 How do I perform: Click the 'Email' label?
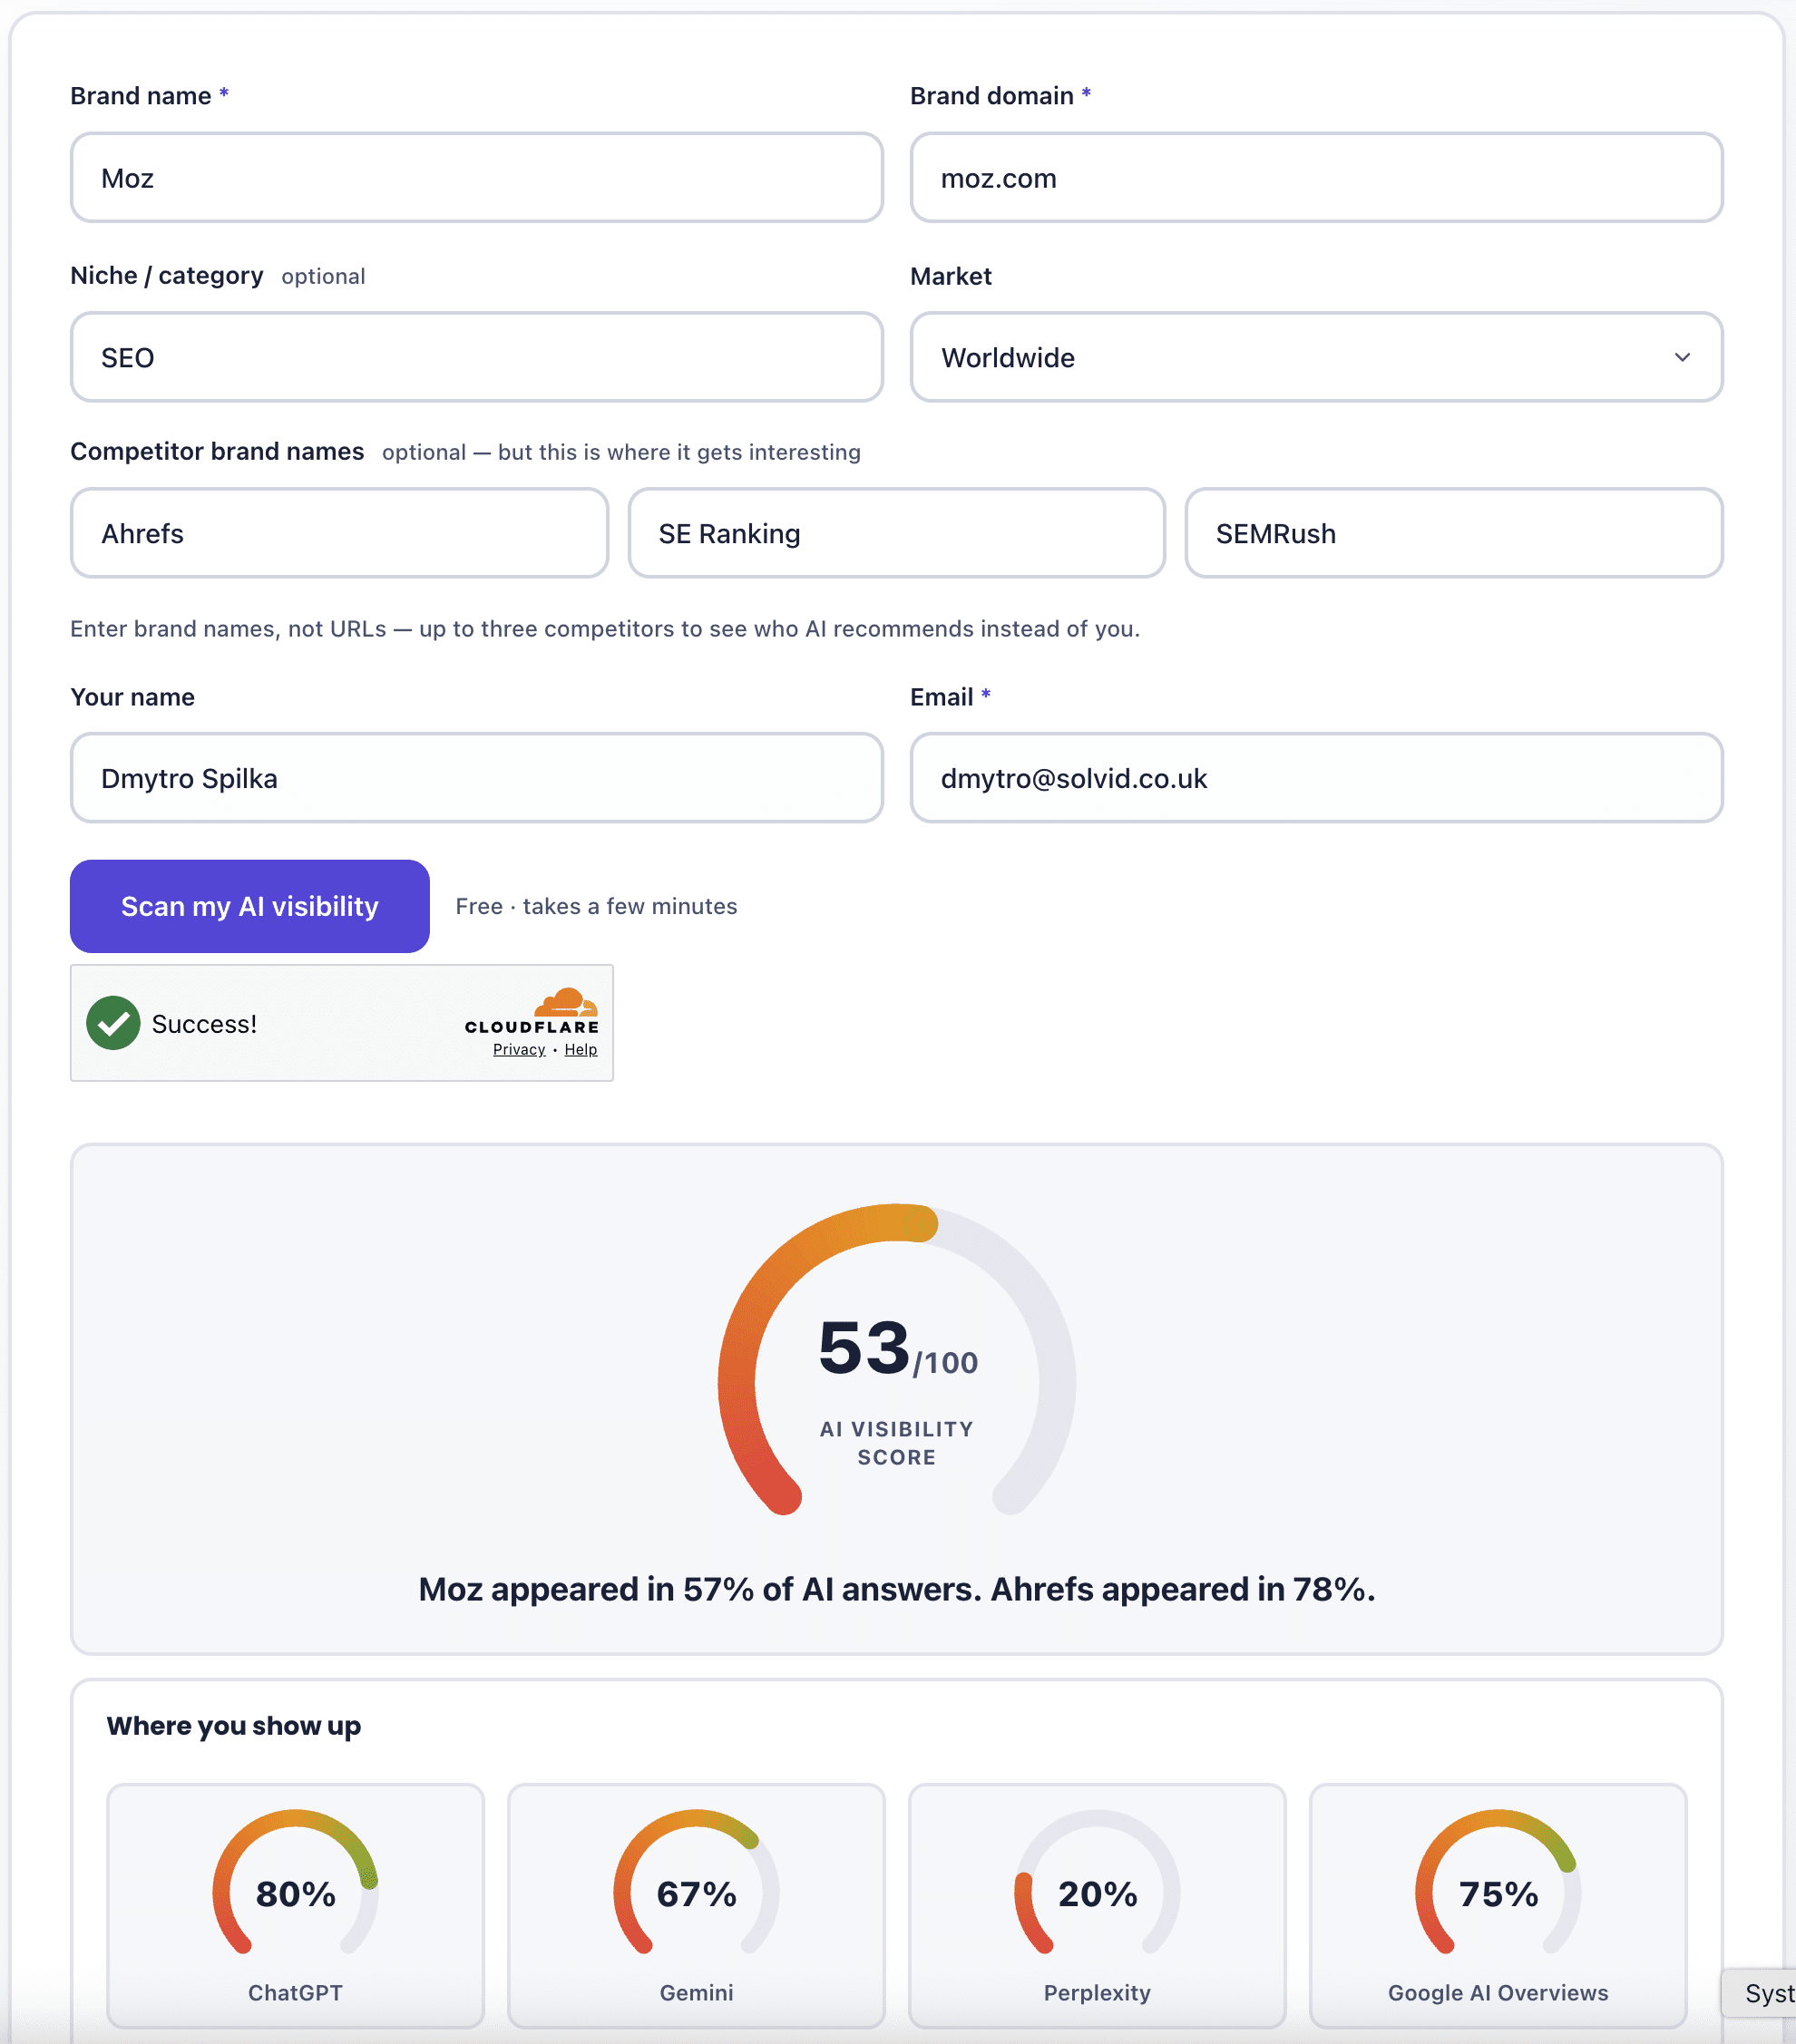(x=942, y=697)
